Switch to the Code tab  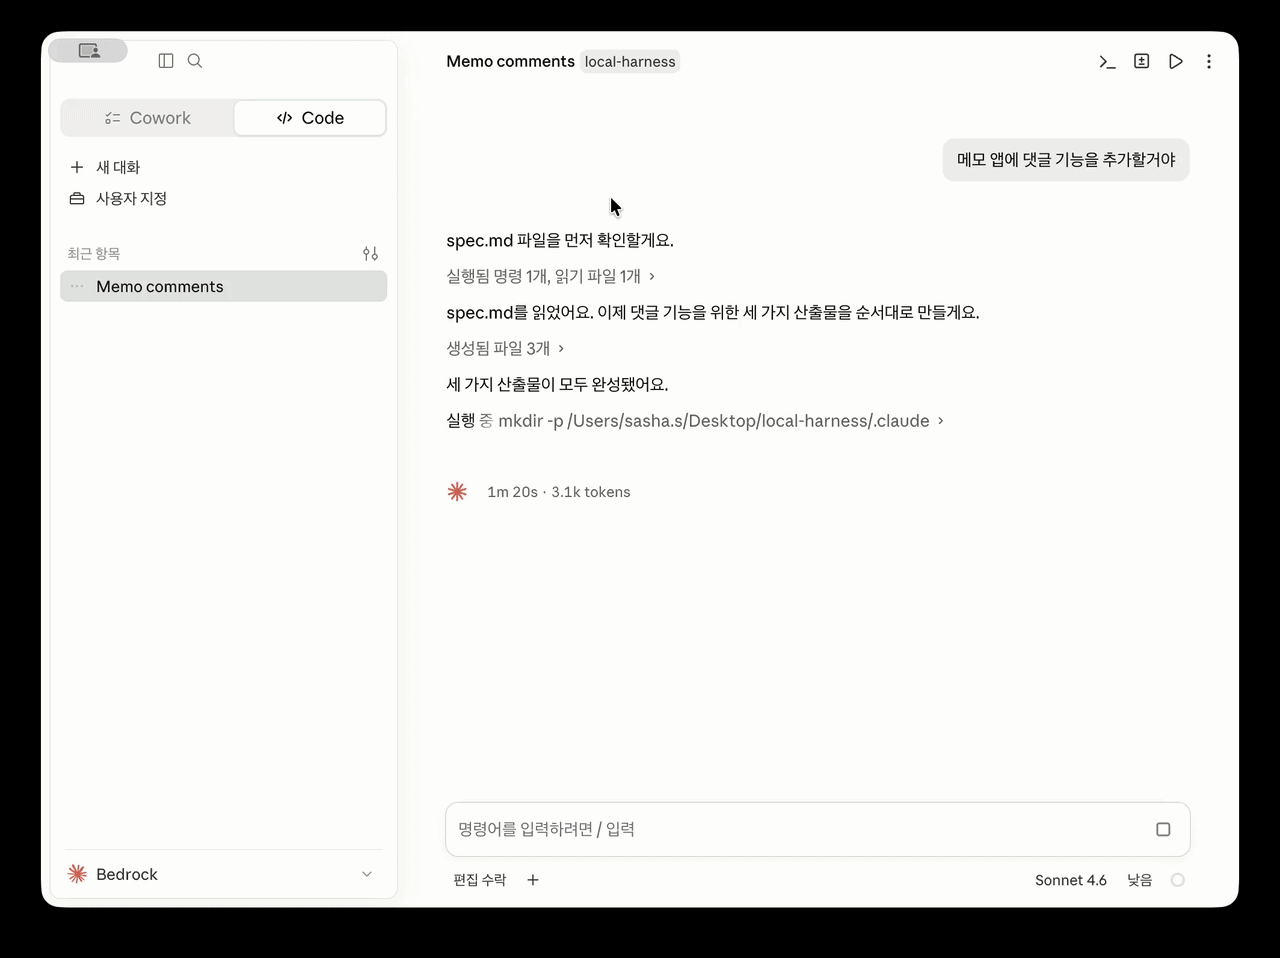[310, 118]
